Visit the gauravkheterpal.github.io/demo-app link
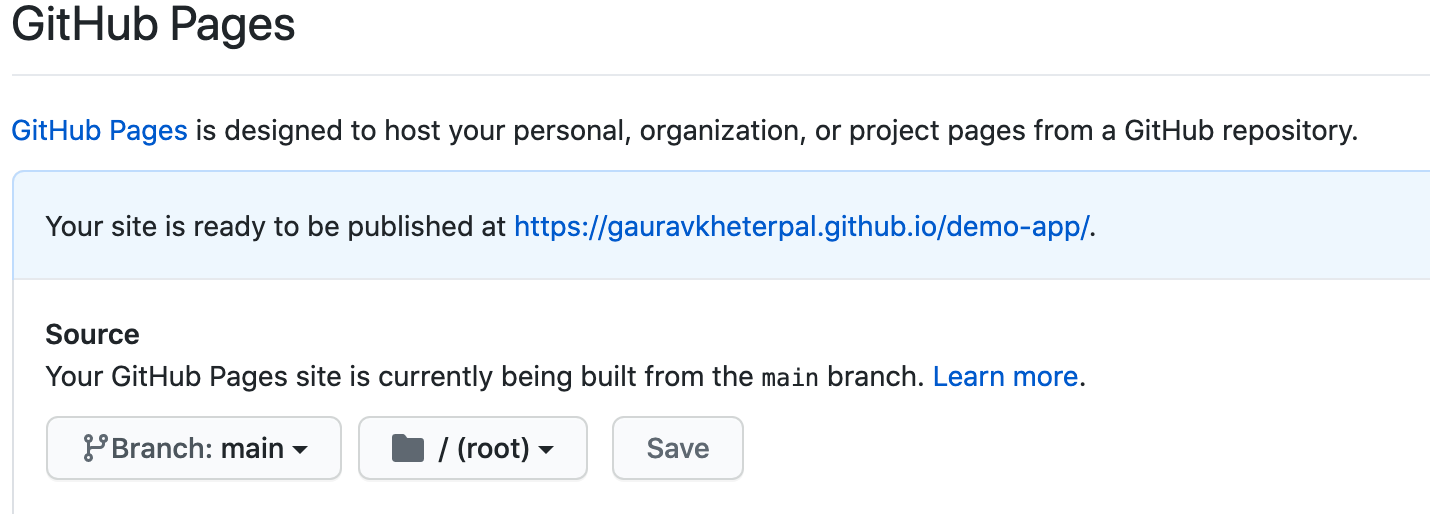1430x514 pixels. (801, 226)
